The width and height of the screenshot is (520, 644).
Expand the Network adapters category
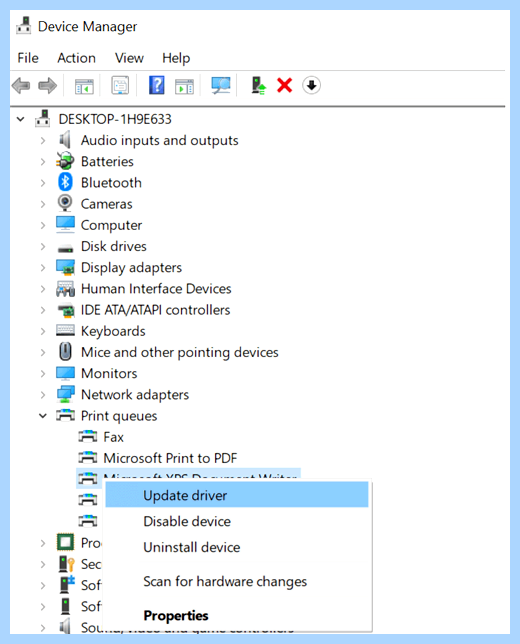pos(43,395)
